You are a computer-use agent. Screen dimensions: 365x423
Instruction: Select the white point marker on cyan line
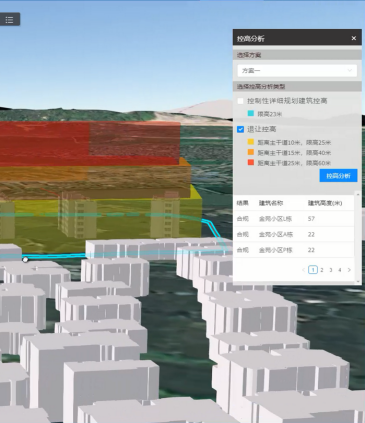(x=25, y=259)
